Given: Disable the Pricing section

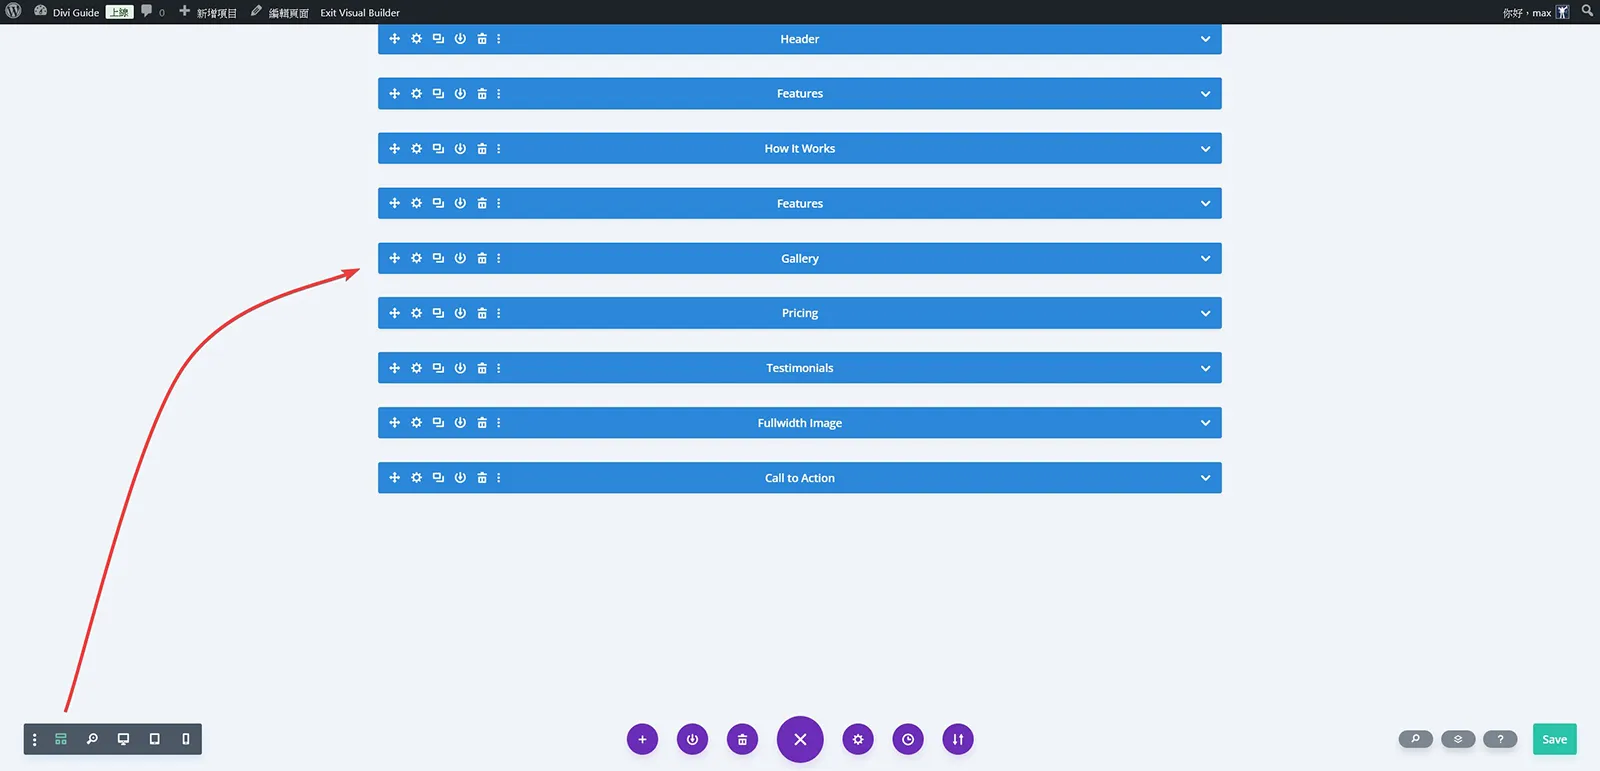Looking at the screenshot, I should coord(460,313).
